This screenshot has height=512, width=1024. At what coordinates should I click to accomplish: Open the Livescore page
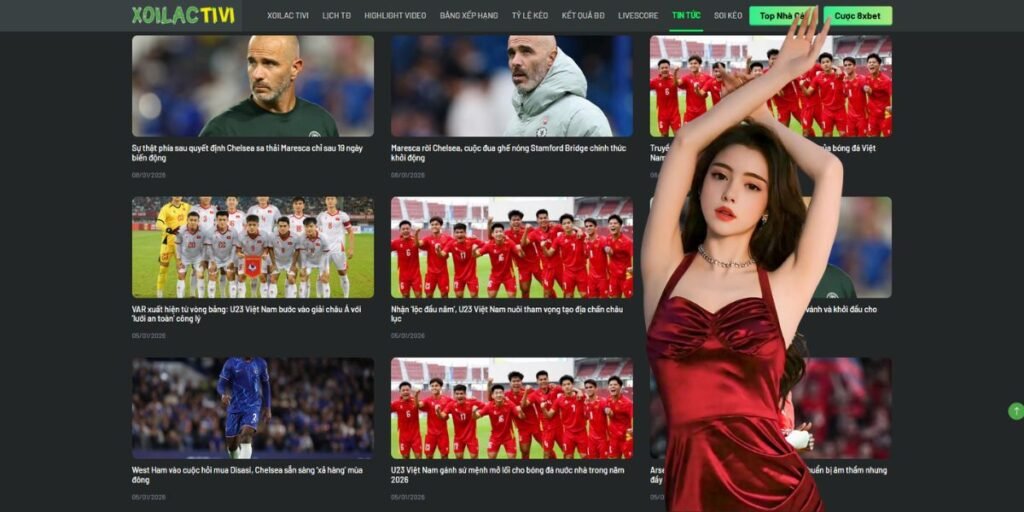coord(638,16)
